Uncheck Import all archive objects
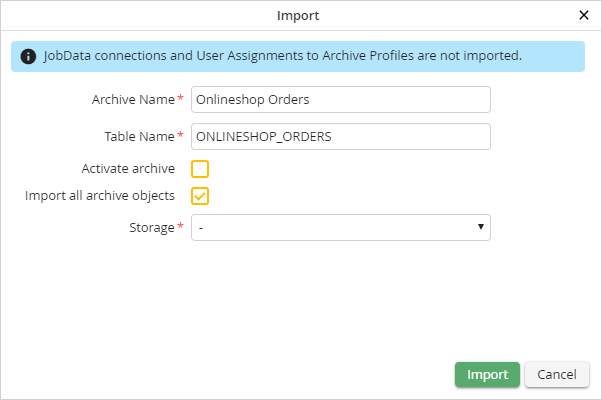This screenshot has width=602, height=400. [x=200, y=196]
